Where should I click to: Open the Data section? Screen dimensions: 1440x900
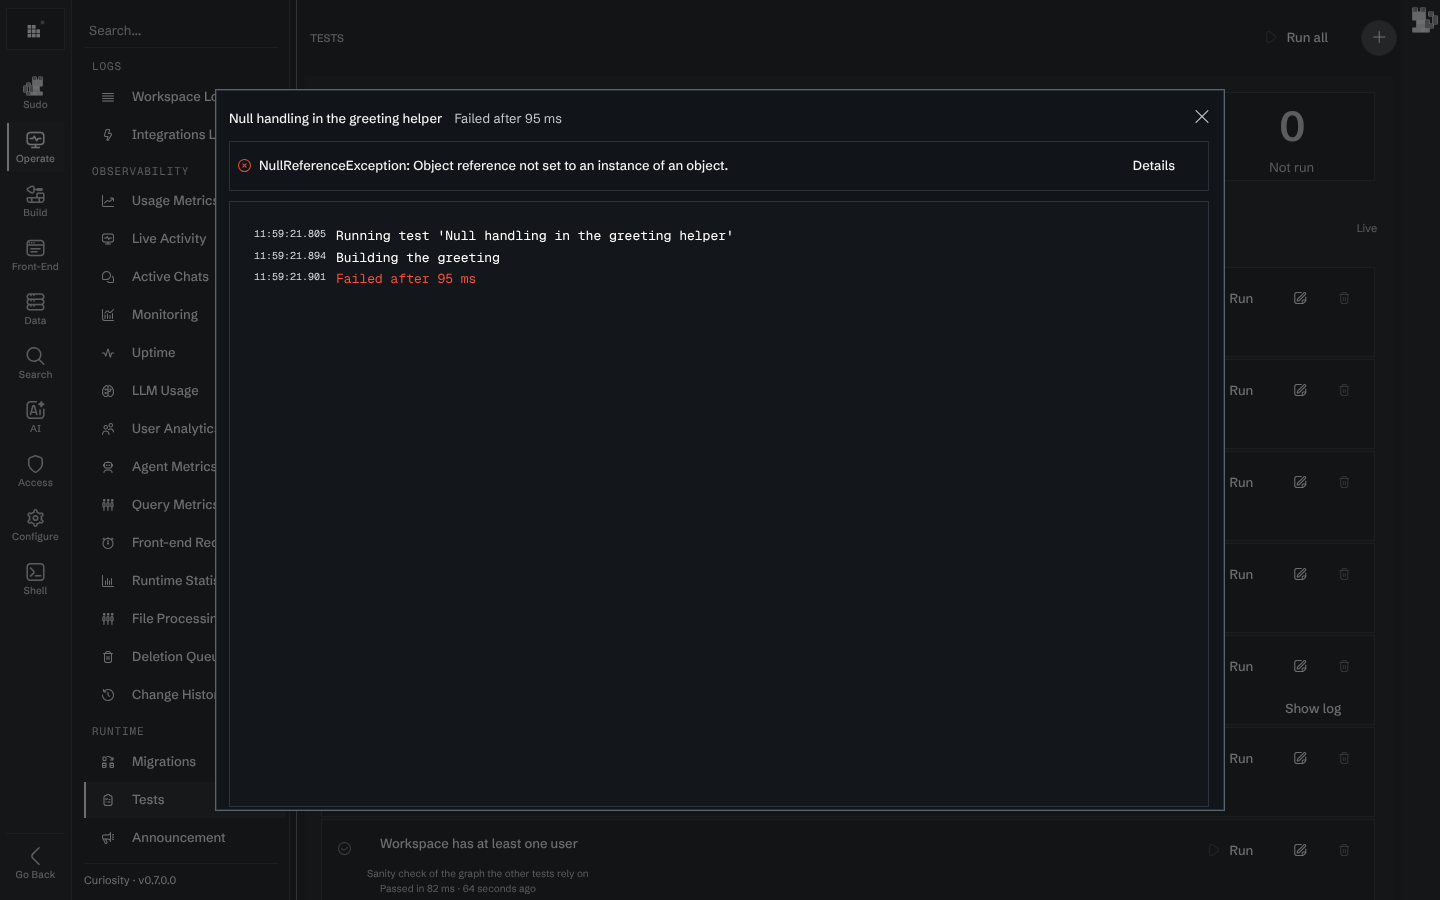[x=35, y=308]
